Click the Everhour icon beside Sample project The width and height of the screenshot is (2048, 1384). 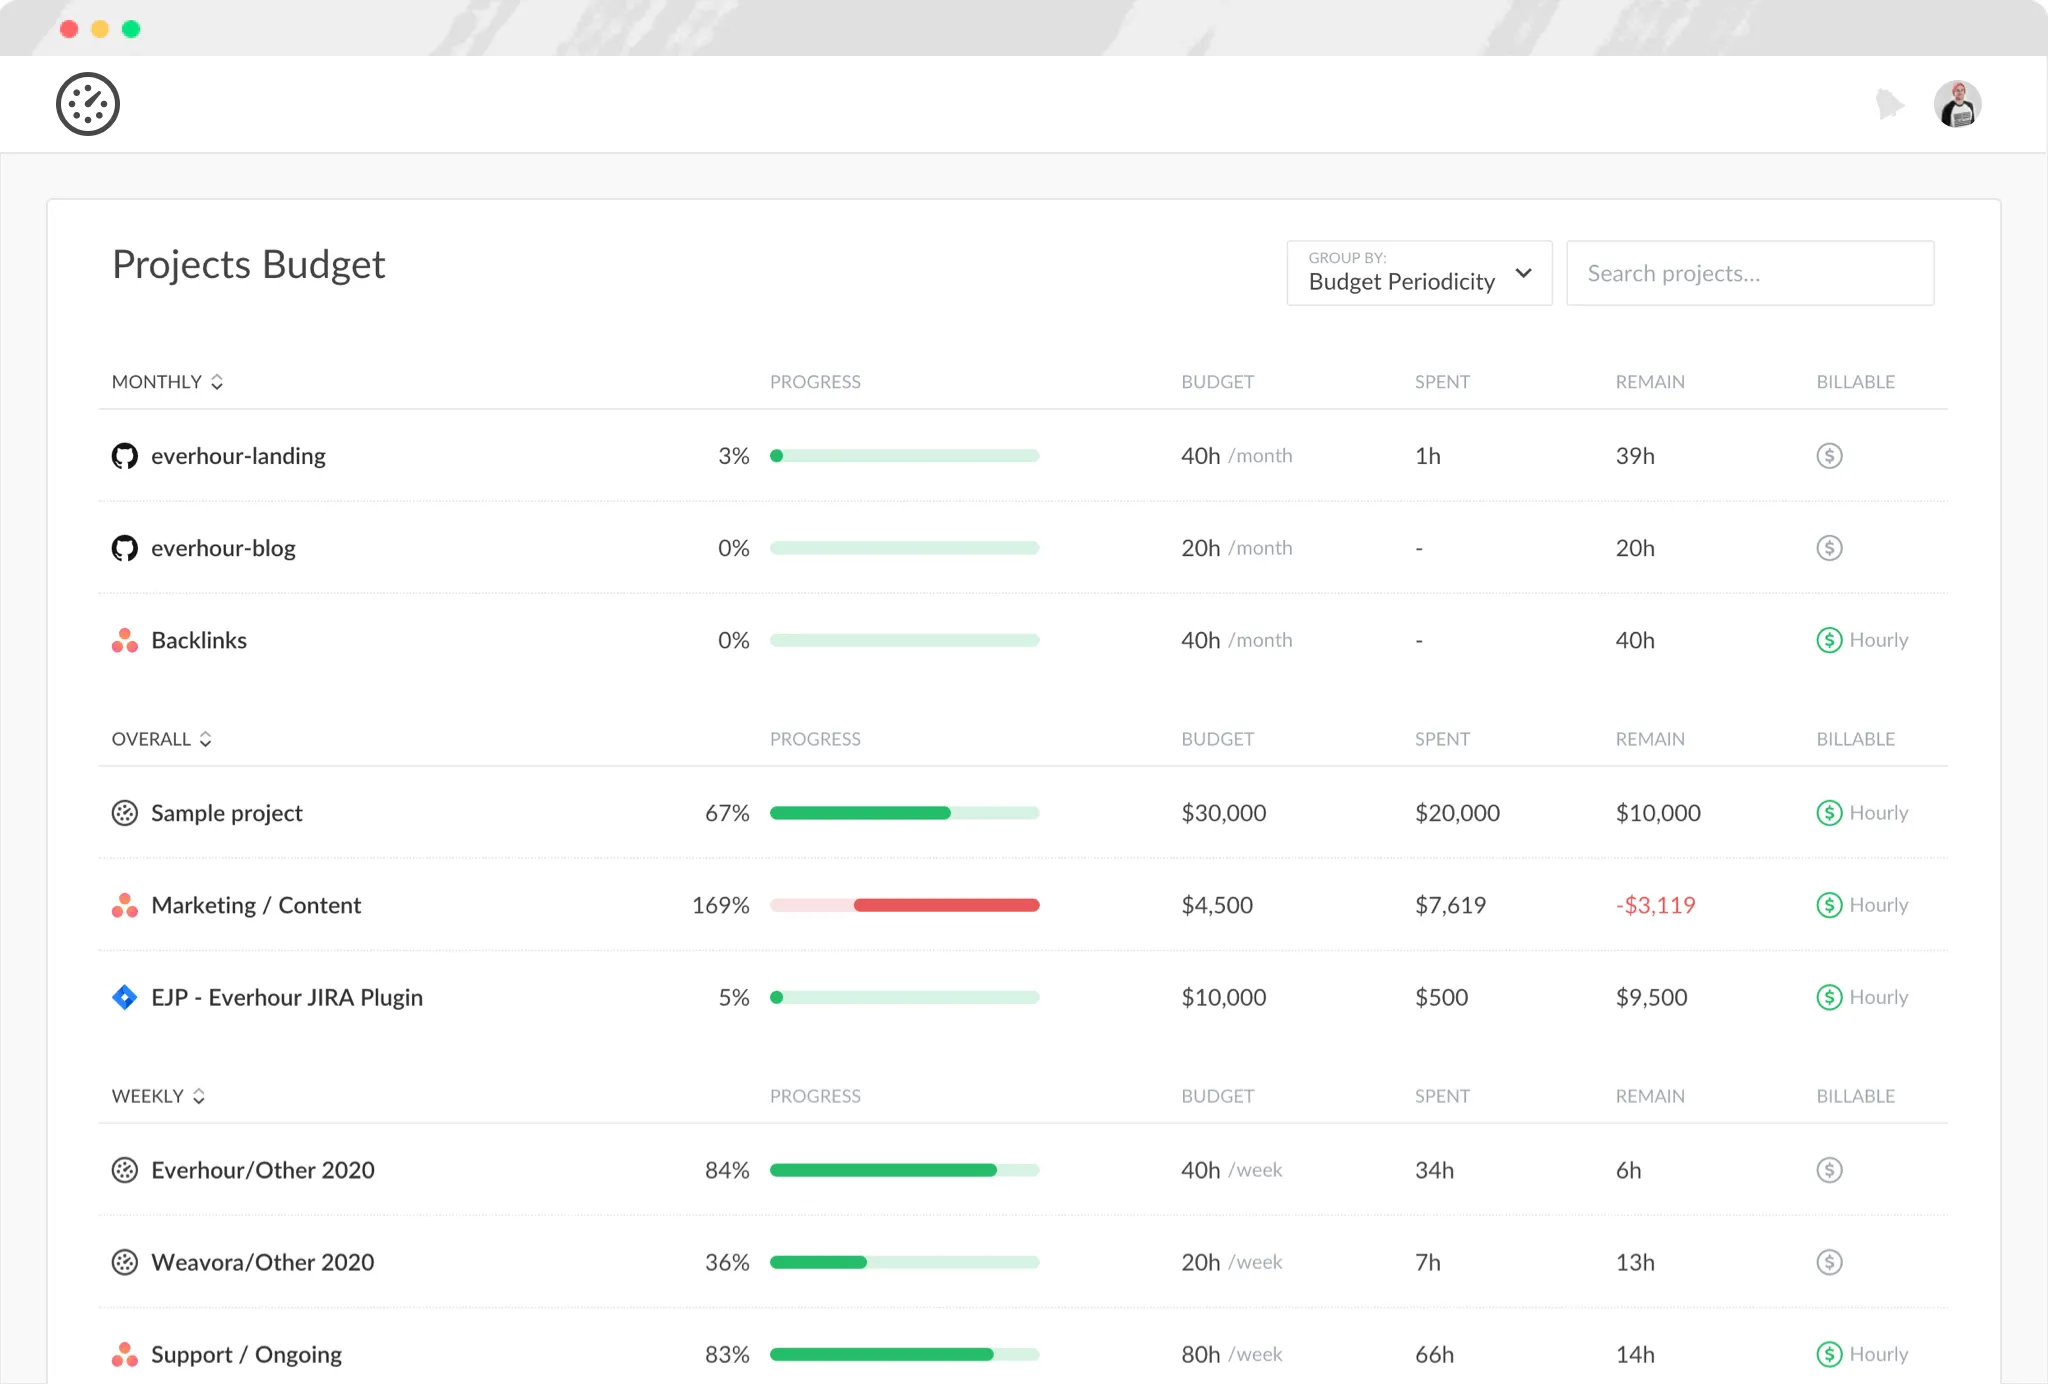click(124, 813)
